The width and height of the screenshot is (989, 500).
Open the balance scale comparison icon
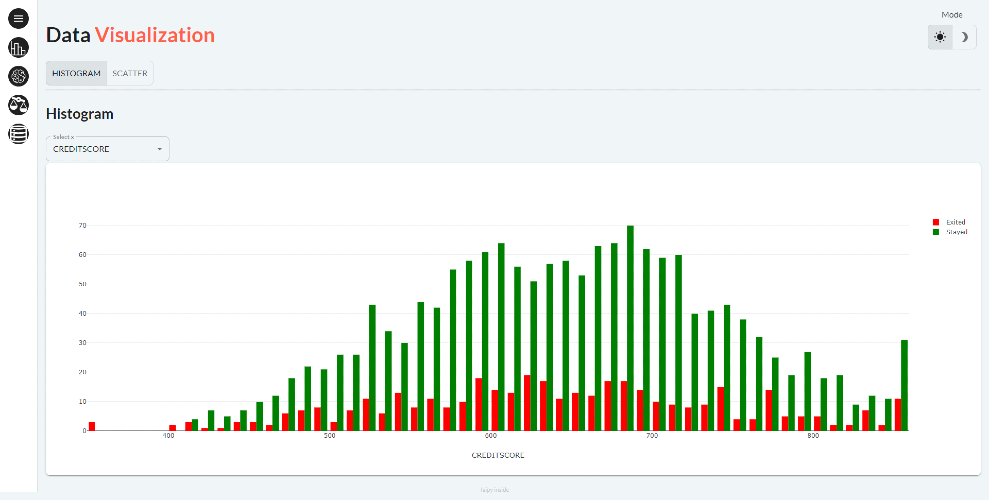point(18,105)
